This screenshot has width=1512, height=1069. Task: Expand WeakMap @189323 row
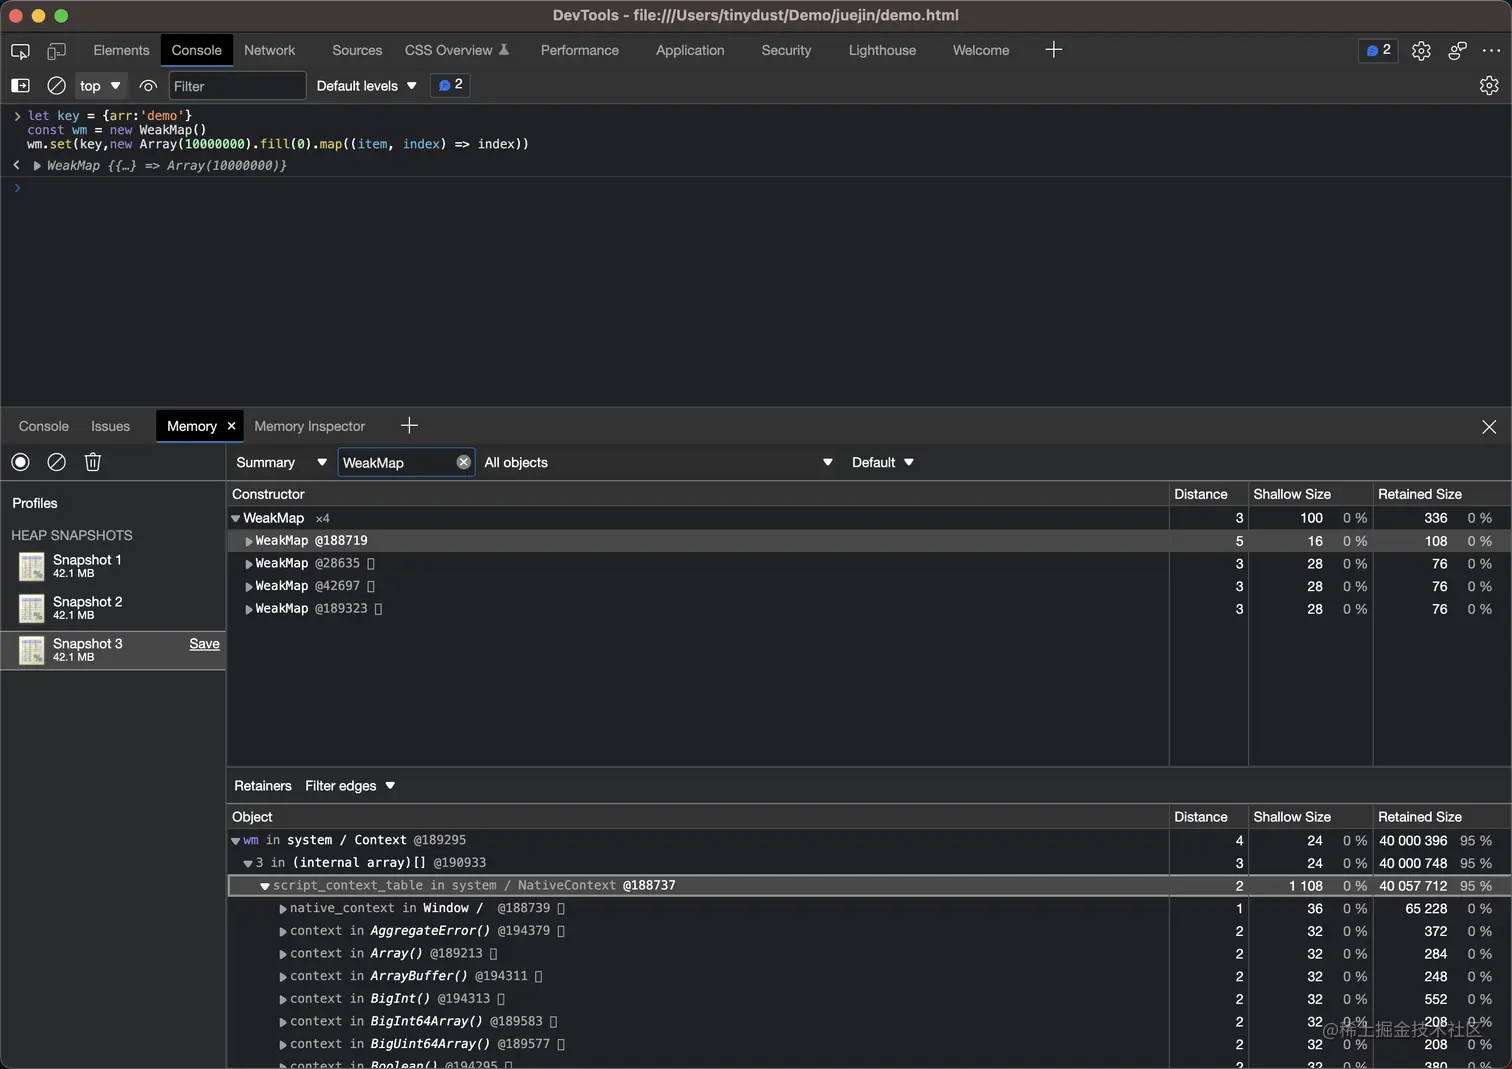click(x=249, y=609)
